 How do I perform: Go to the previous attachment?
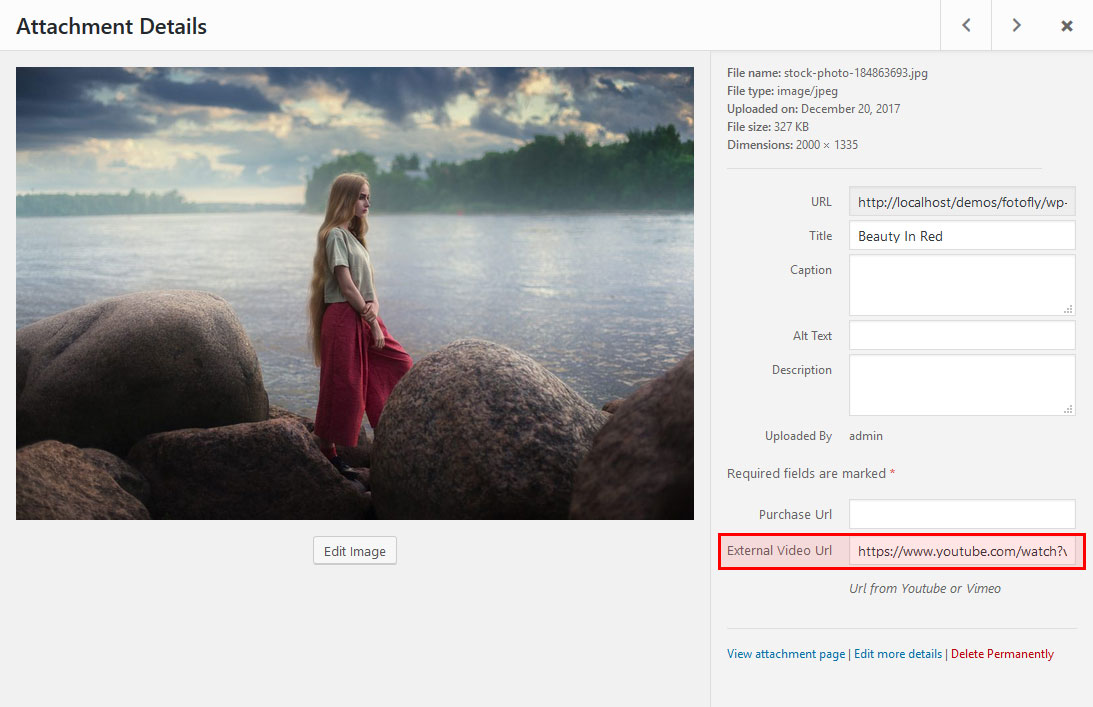(x=966, y=26)
